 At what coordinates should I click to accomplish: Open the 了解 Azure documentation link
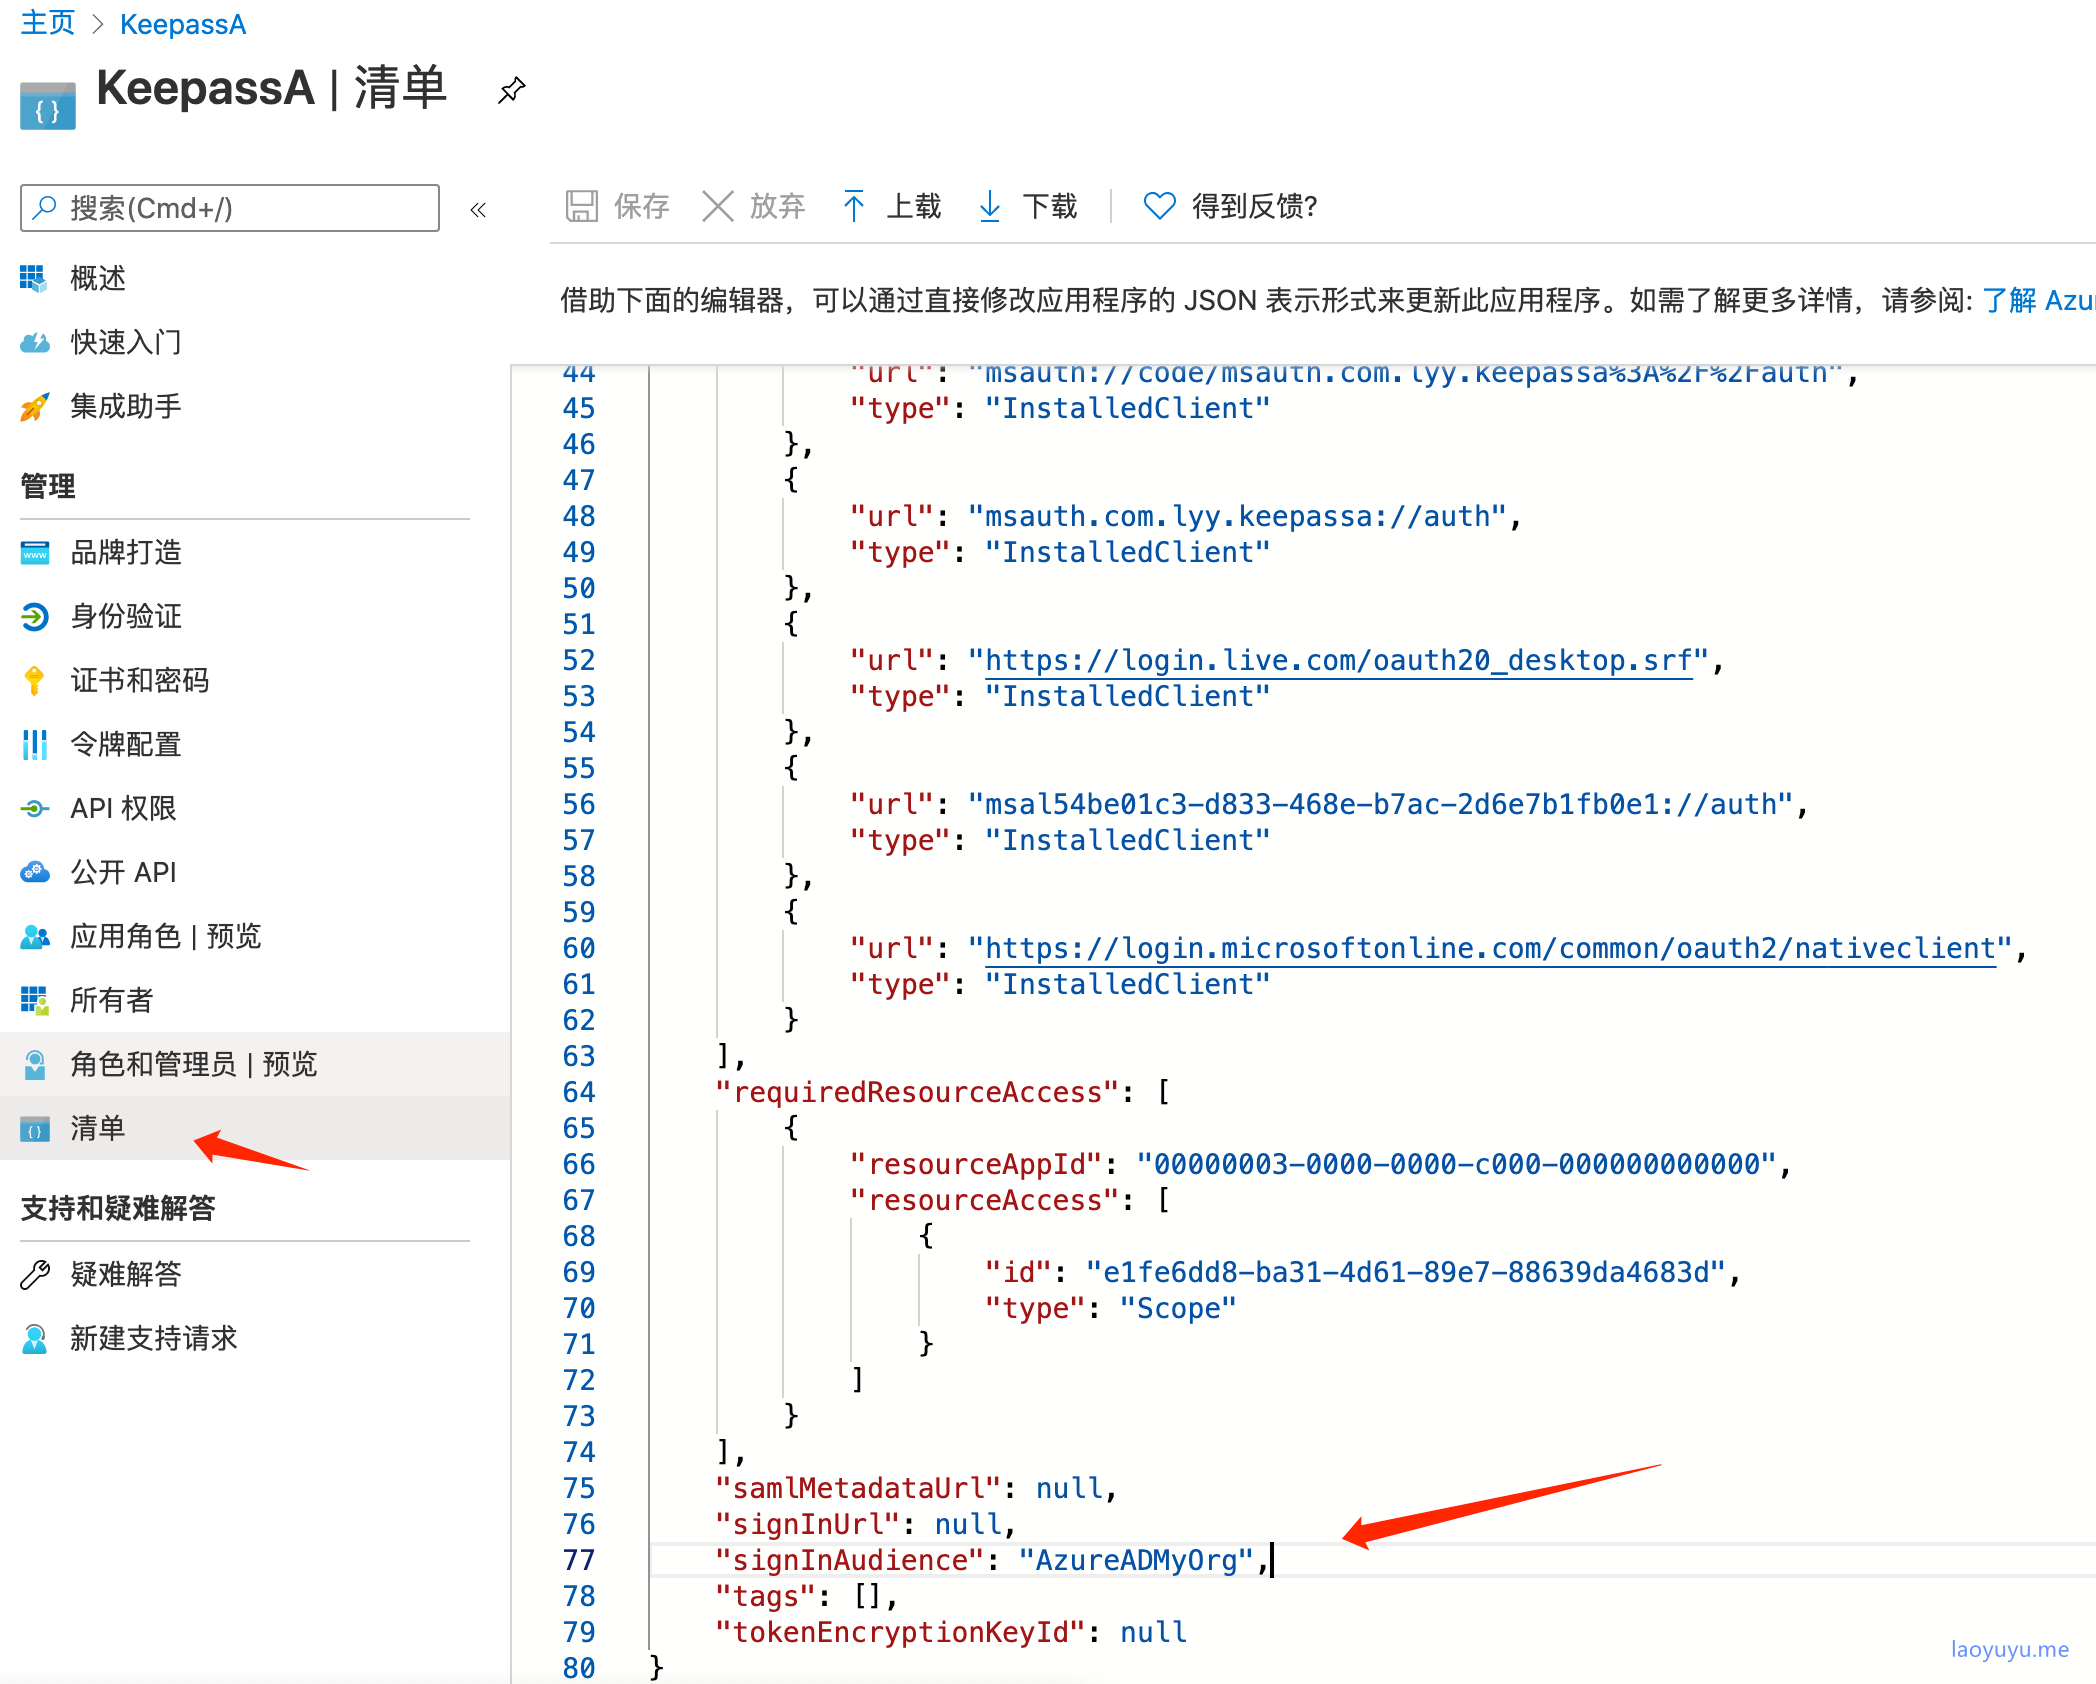coord(2038,300)
